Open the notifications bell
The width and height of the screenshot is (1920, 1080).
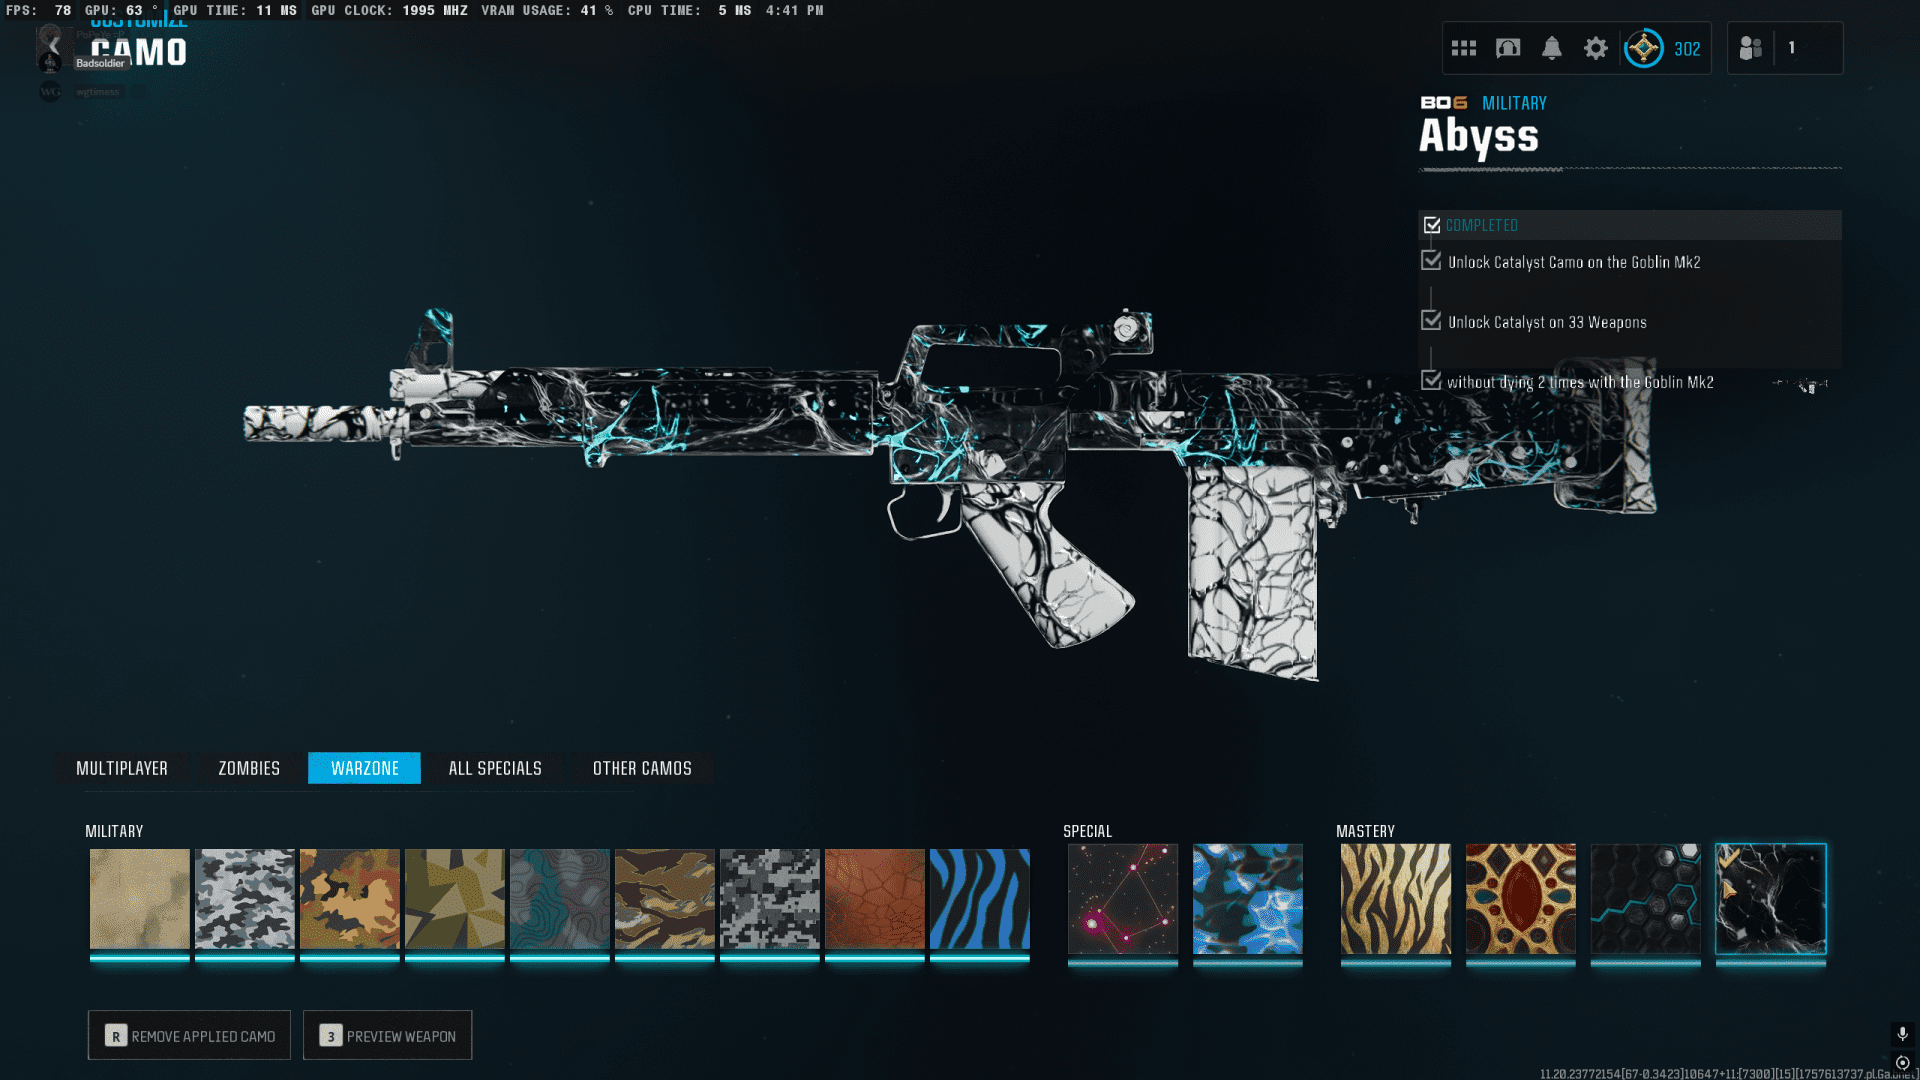[1551, 48]
